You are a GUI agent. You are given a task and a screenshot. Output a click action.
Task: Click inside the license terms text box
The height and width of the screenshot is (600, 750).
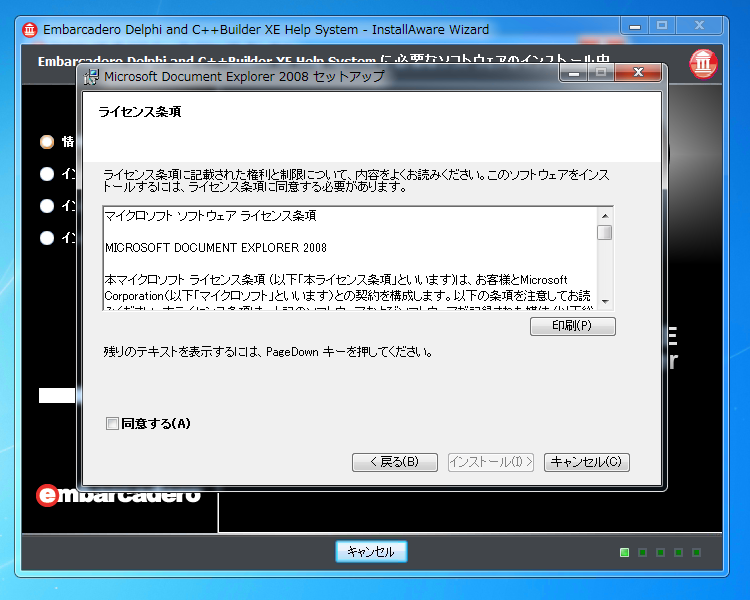[x=350, y=258]
